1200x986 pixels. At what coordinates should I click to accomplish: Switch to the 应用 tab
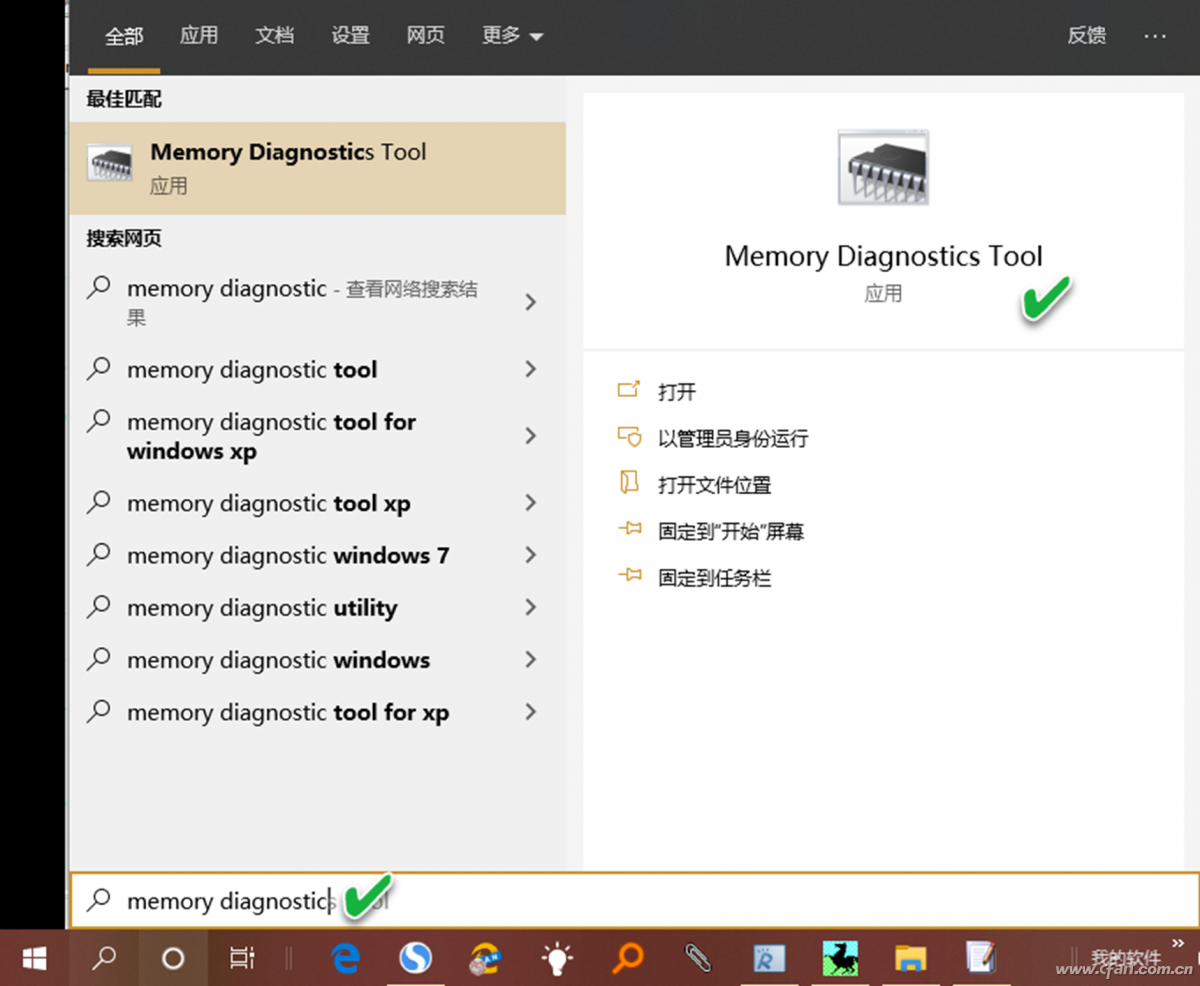(199, 35)
